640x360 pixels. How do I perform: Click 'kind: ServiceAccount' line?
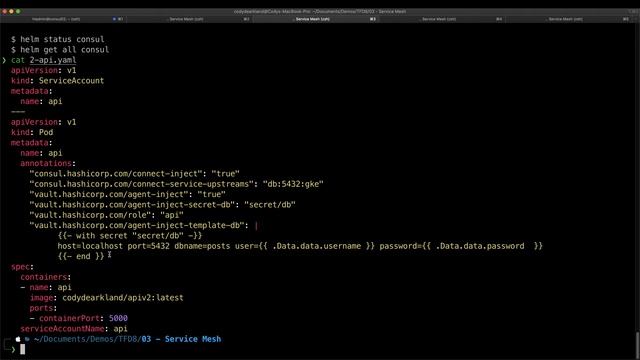pyautogui.click(x=58, y=81)
